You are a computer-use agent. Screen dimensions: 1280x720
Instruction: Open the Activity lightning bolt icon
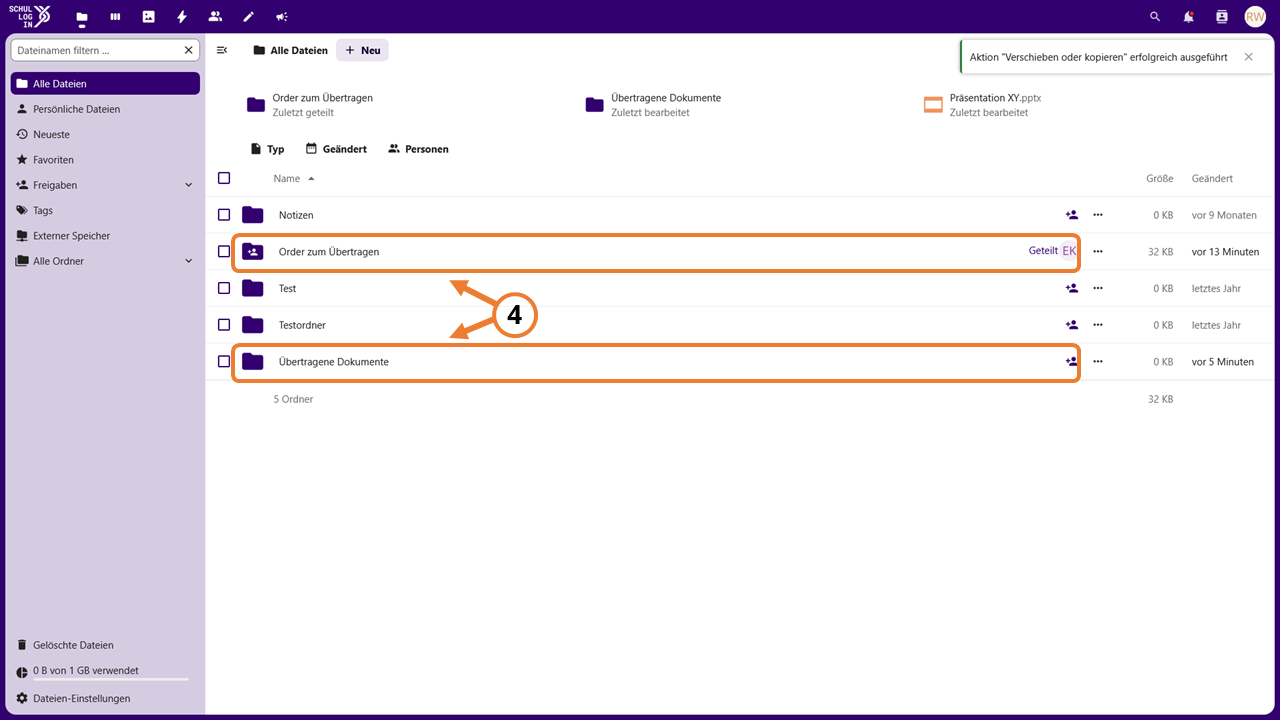point(181,17)
